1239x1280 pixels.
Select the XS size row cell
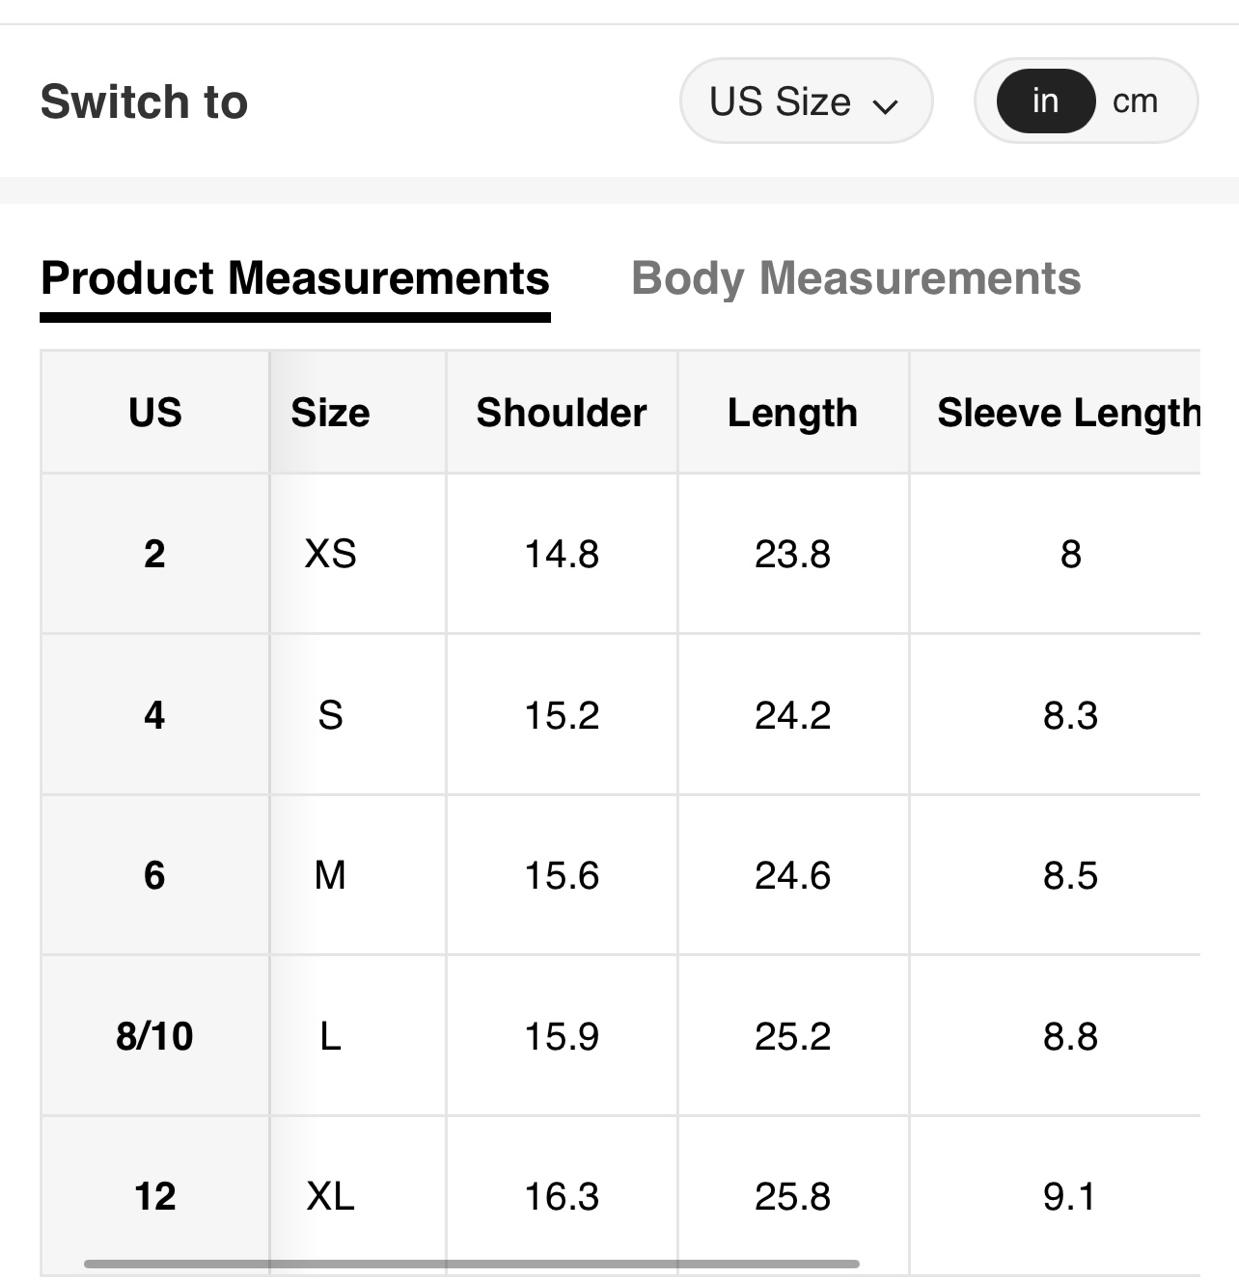click(x=330, y=554)
